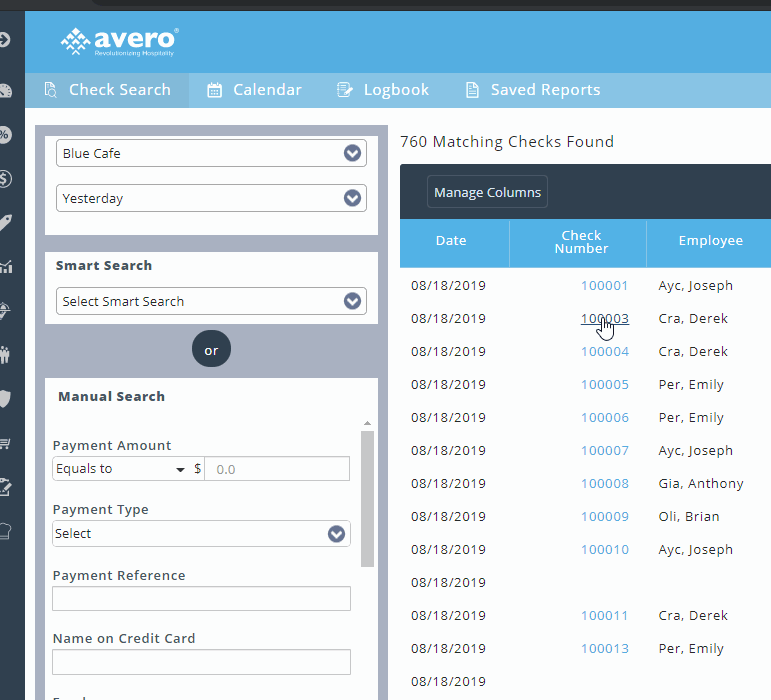Focus the Payment Reference text field
This screenshot has width=771, height=700.
coord(201,598)
